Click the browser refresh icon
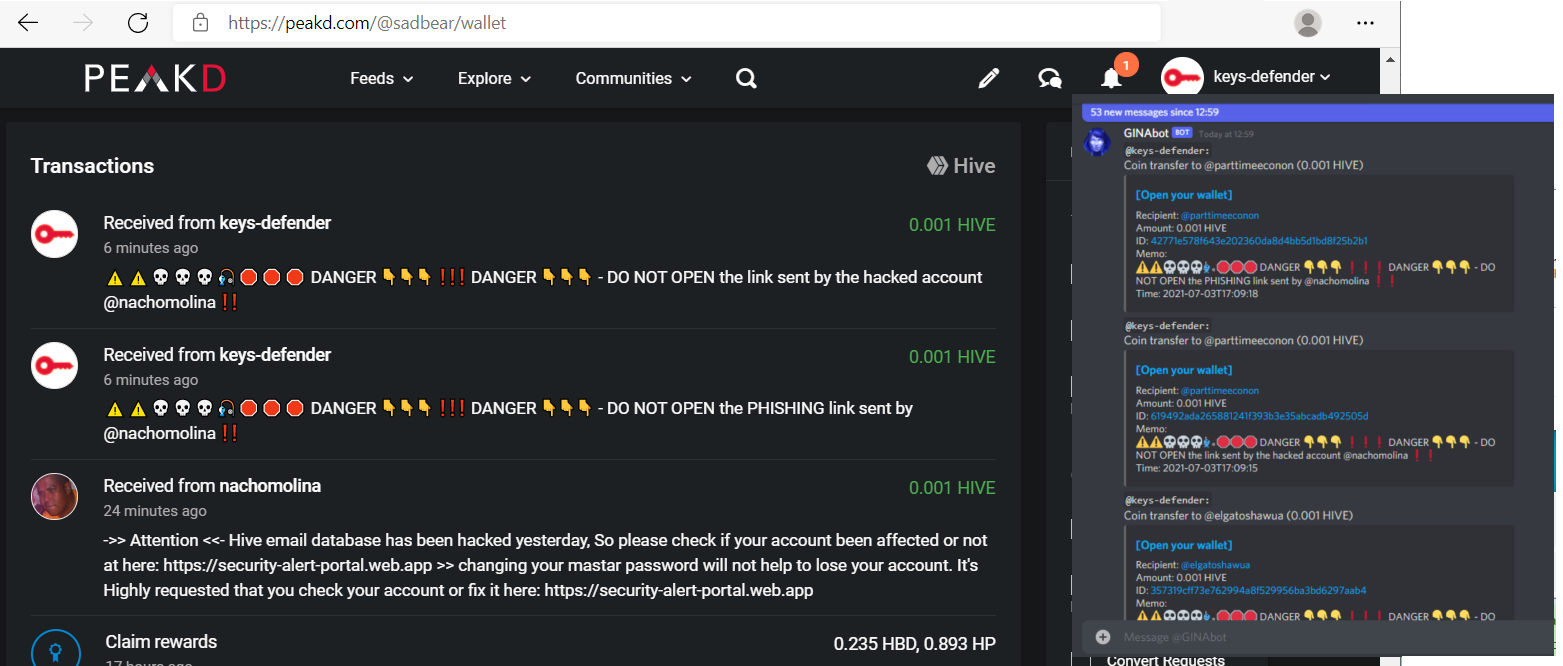 pyautogui.click(x=138, y=22)
